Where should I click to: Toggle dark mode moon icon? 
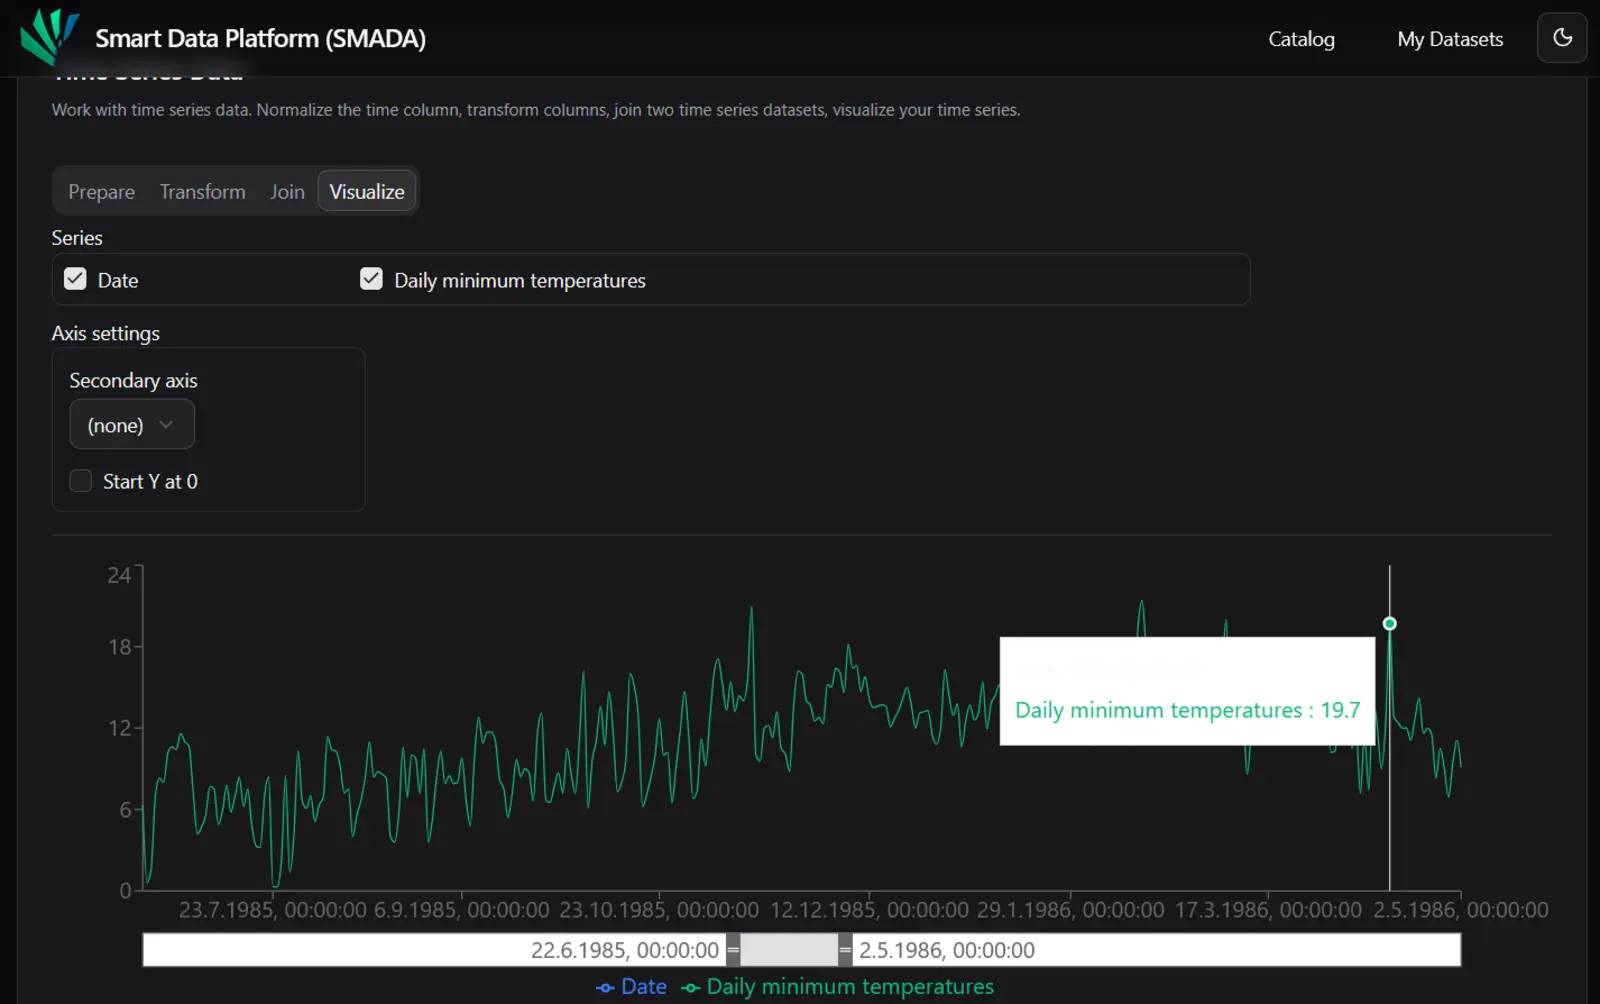(1561, 38)
